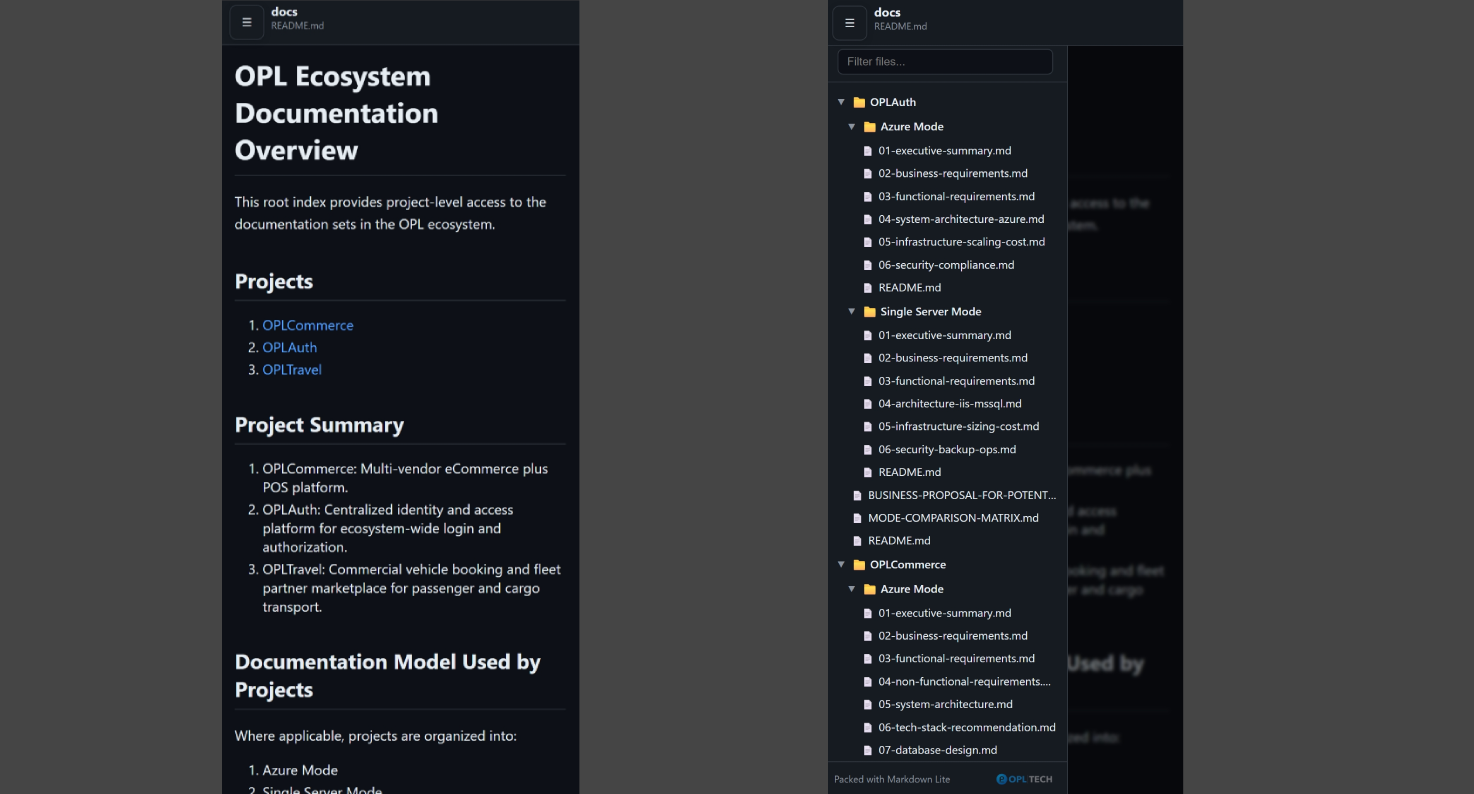Click the OPL.TECH logo in the footer

(1024, 778)
